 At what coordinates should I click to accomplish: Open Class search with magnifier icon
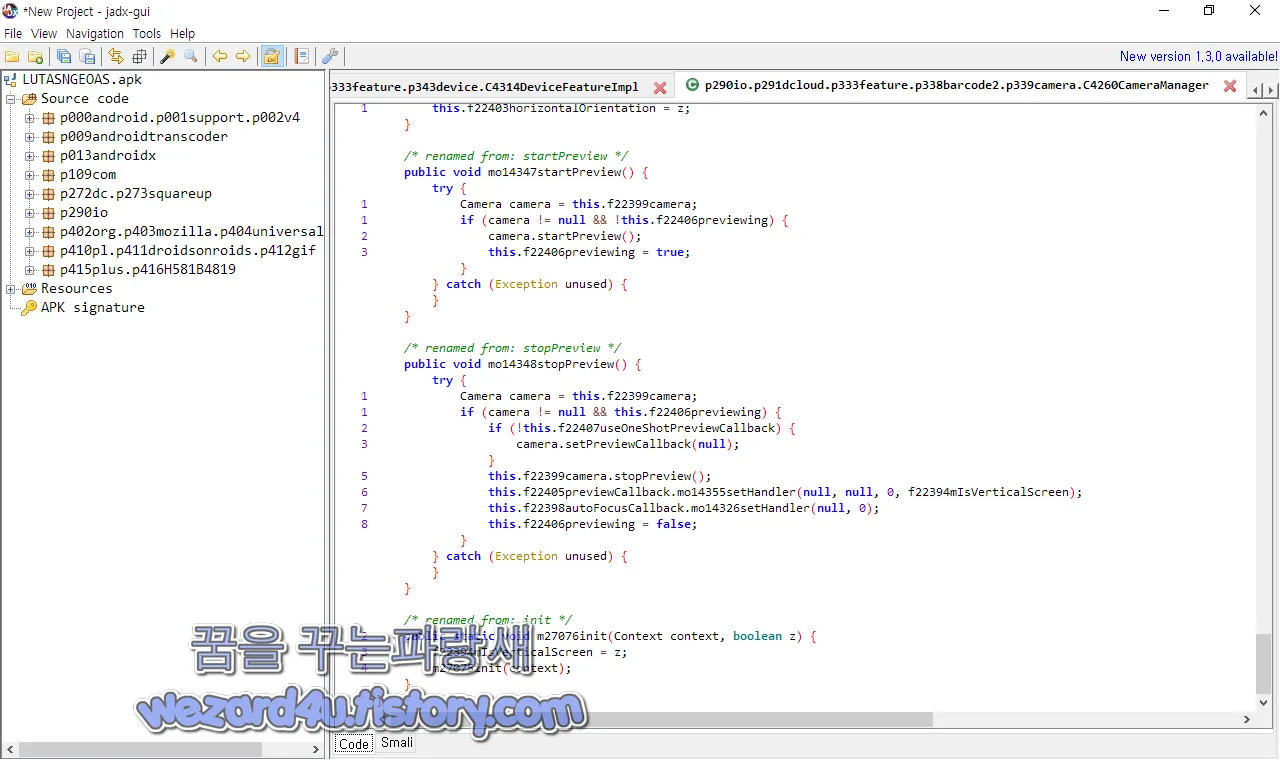(191, 57)
